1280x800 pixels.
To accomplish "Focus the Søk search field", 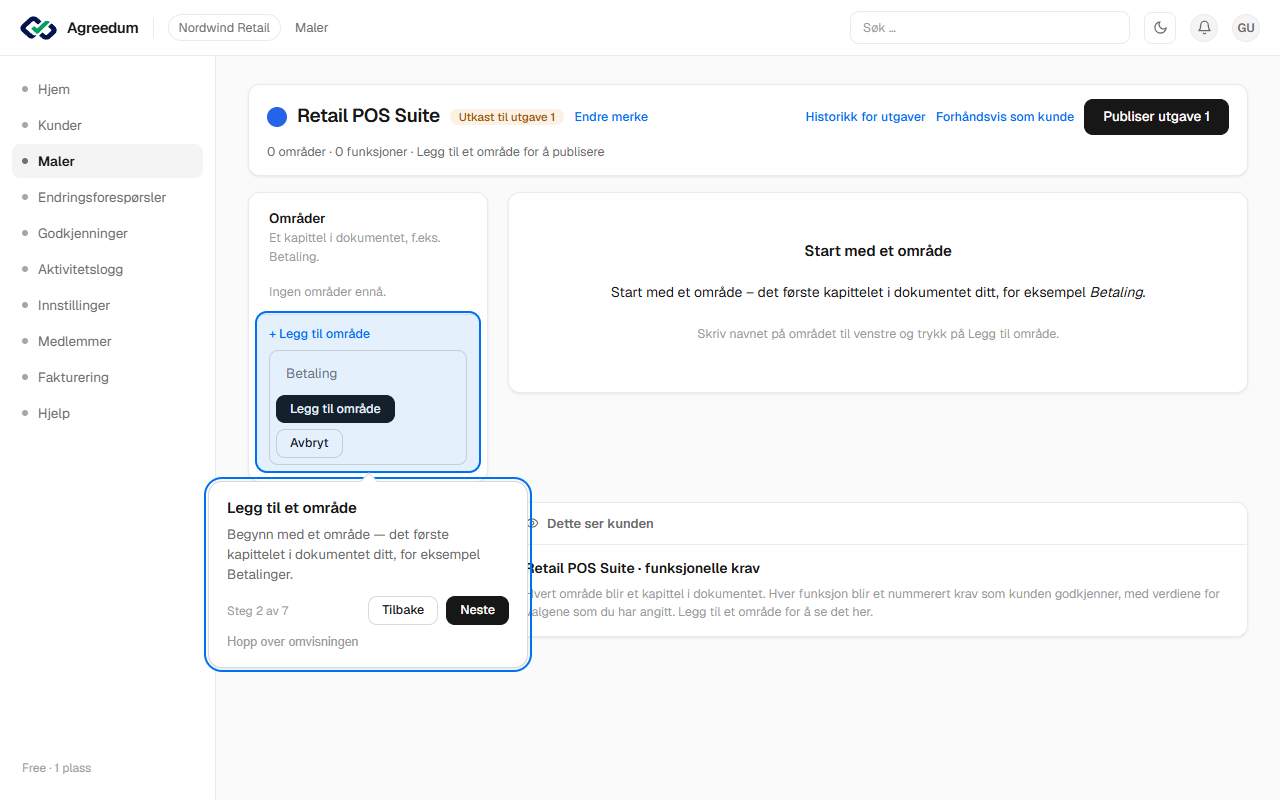I will [x=989, y=28].
